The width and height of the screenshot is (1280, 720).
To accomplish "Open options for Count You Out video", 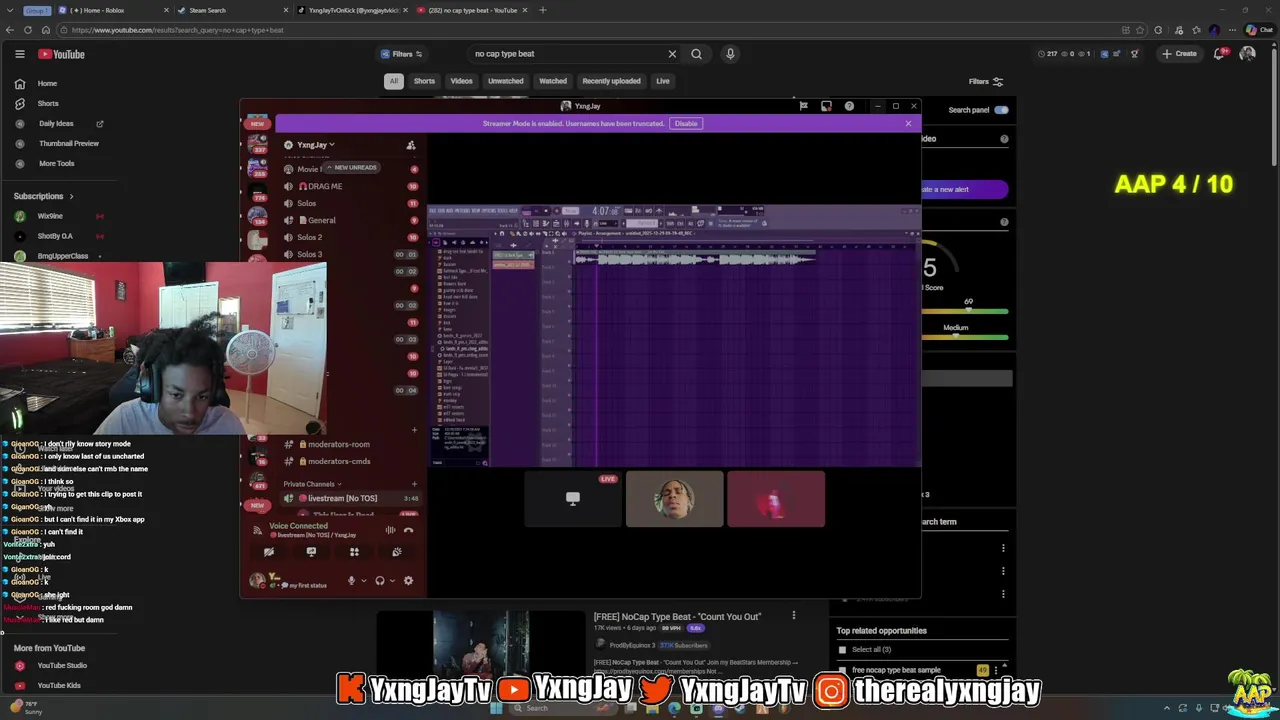I will [x=794, y=616].
